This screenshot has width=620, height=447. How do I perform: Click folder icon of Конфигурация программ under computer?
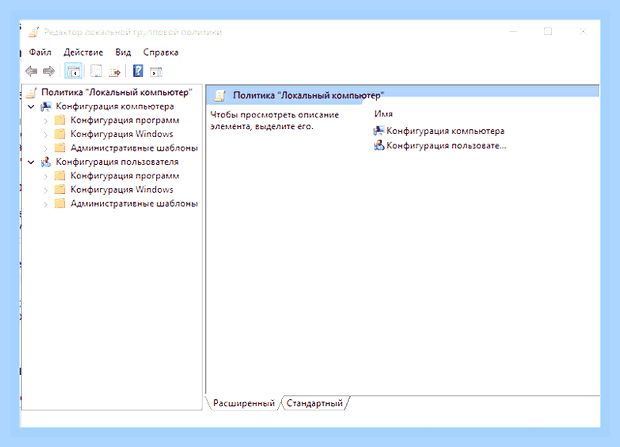[60, 120]
